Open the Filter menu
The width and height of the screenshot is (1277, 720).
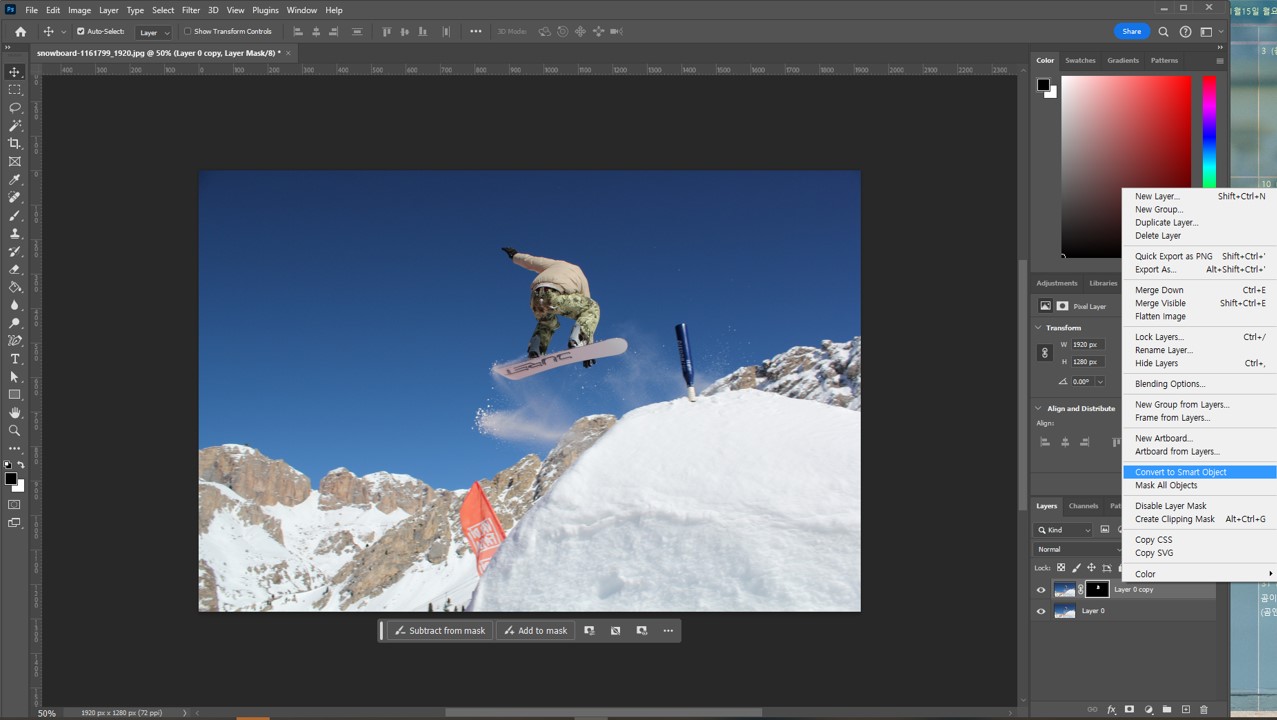pyautogui.click(x=191, y=10)
